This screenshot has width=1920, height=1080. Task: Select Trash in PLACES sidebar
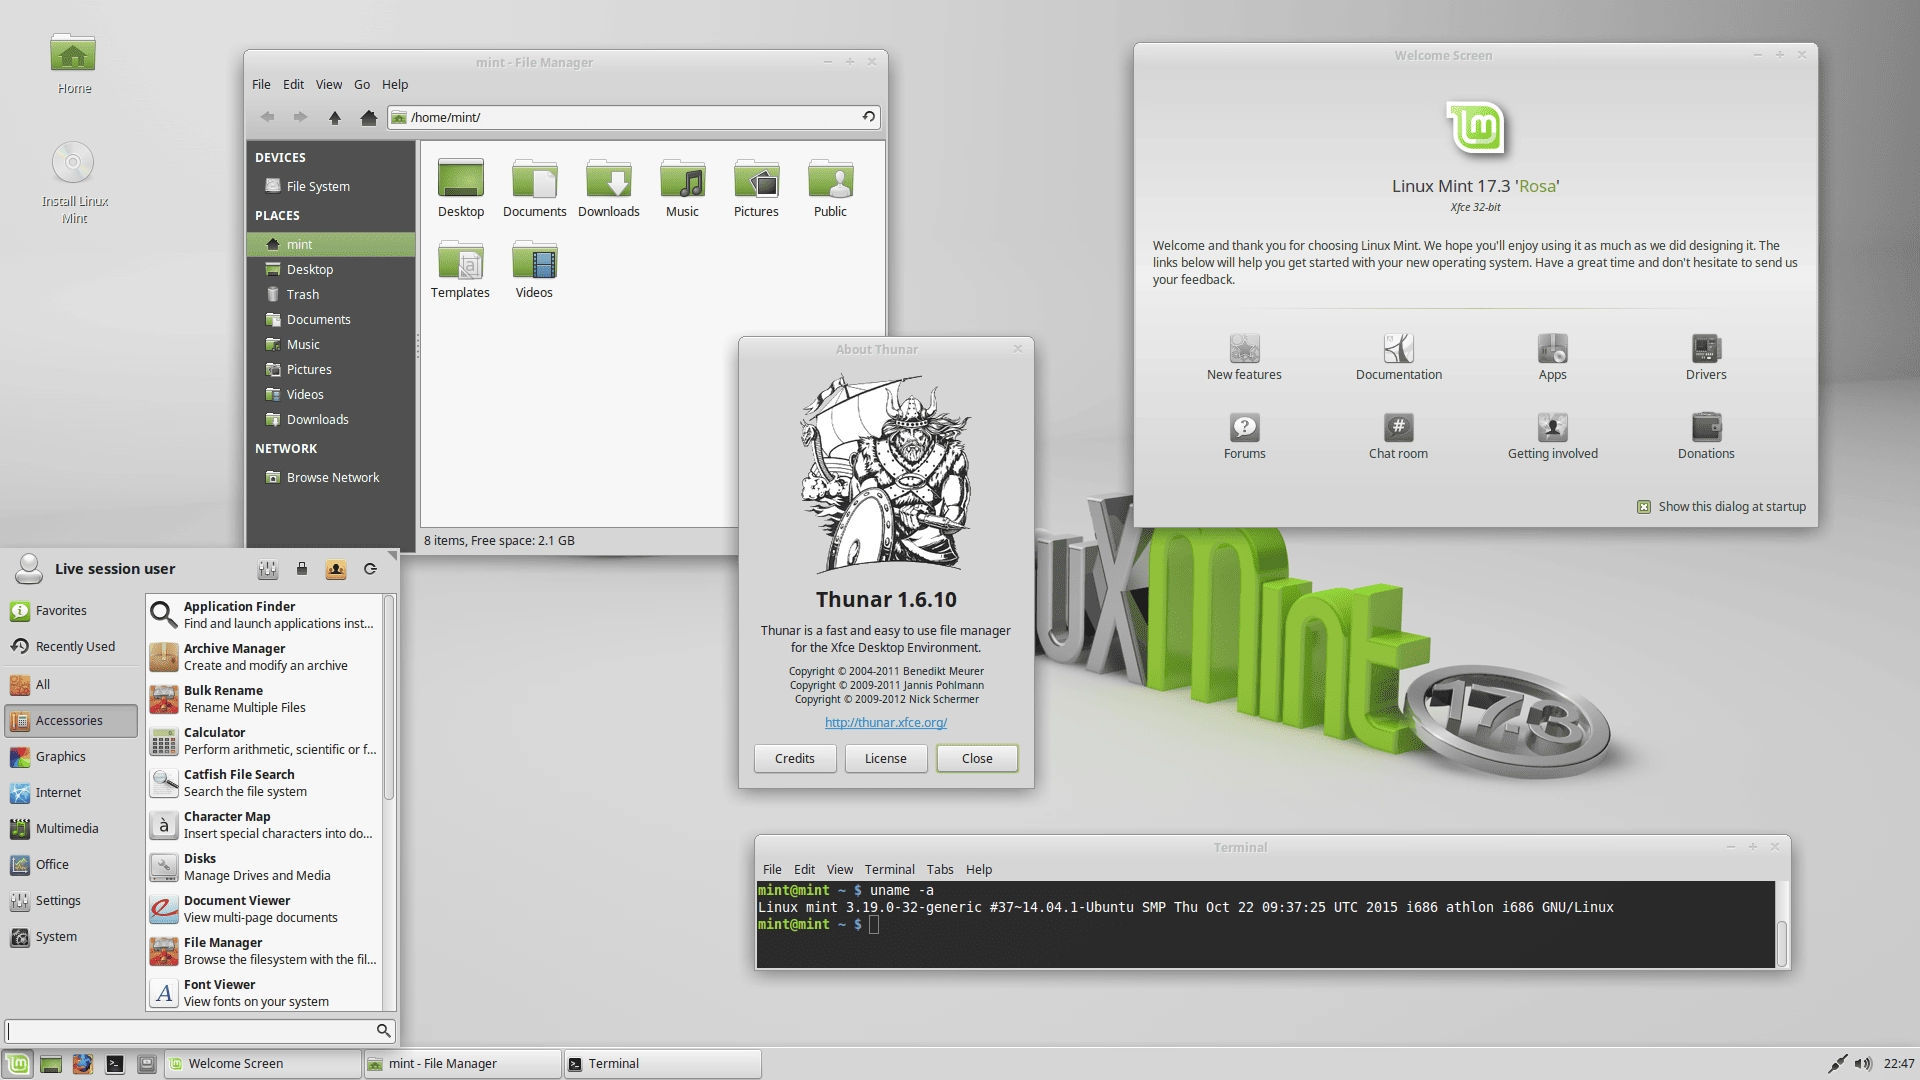(331, 295)
